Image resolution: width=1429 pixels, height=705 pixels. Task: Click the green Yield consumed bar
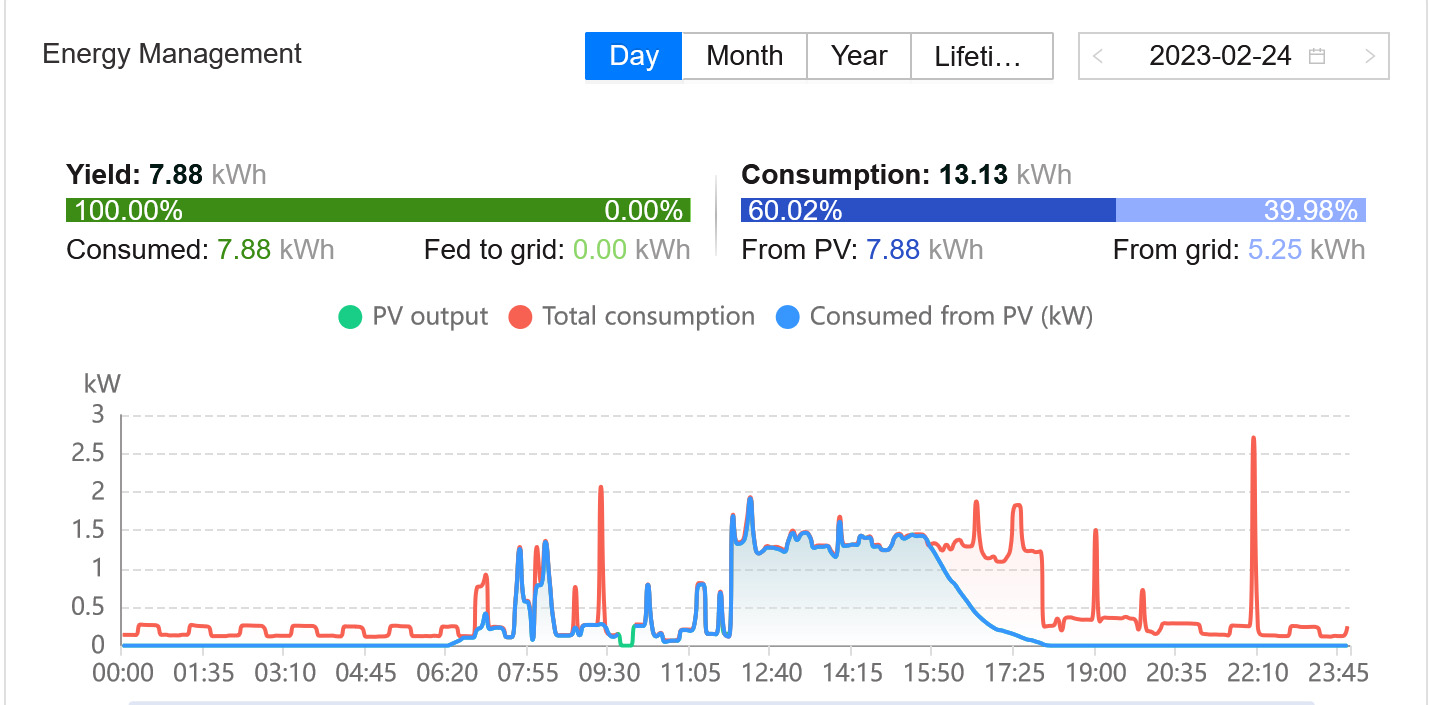[378, 210]
